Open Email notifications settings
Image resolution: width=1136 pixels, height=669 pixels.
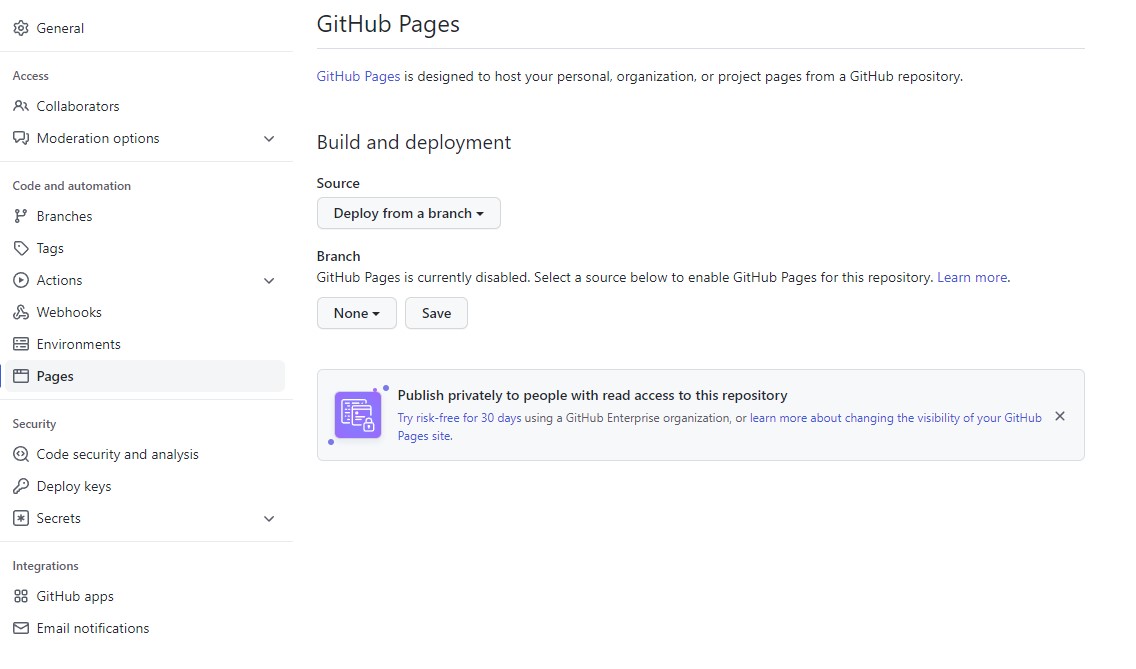coord(145,628)
